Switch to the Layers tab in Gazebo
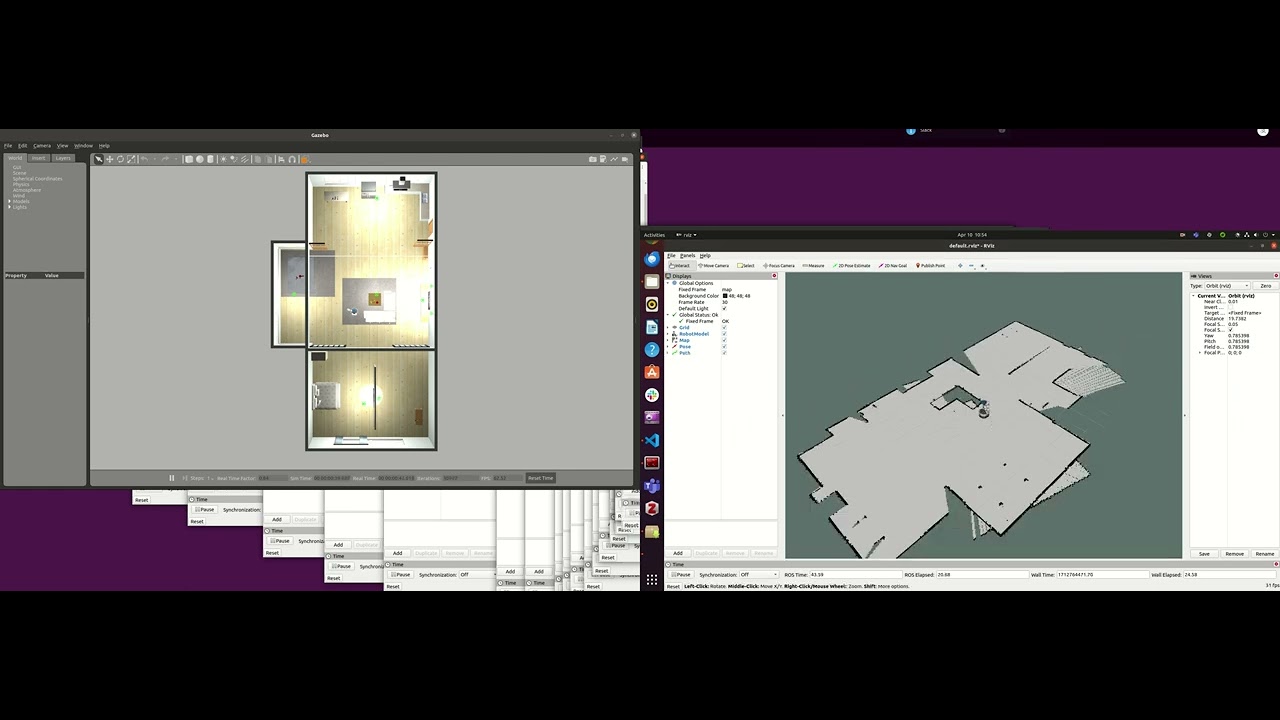1280x720 pixels. coord(63,158)
